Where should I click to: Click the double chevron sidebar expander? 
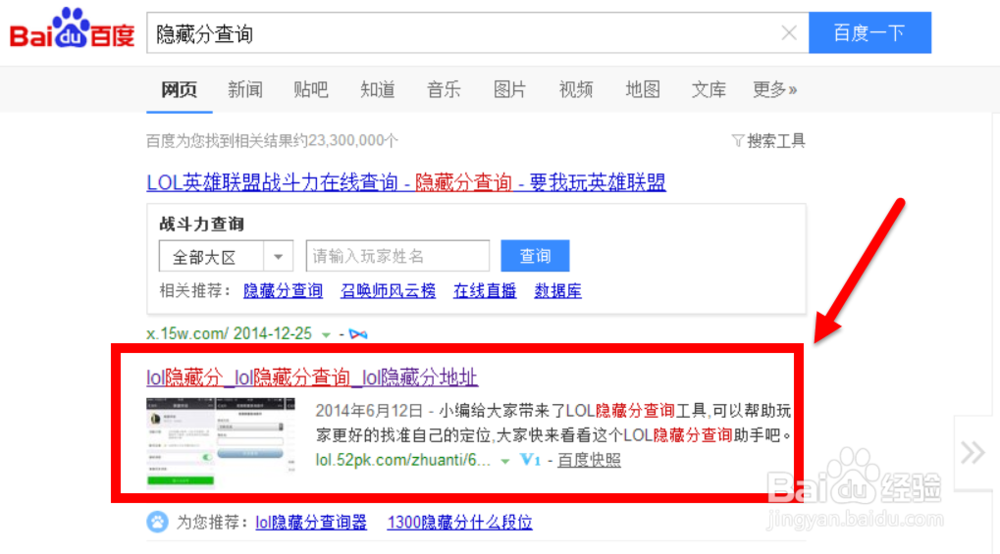click(973, 453)
